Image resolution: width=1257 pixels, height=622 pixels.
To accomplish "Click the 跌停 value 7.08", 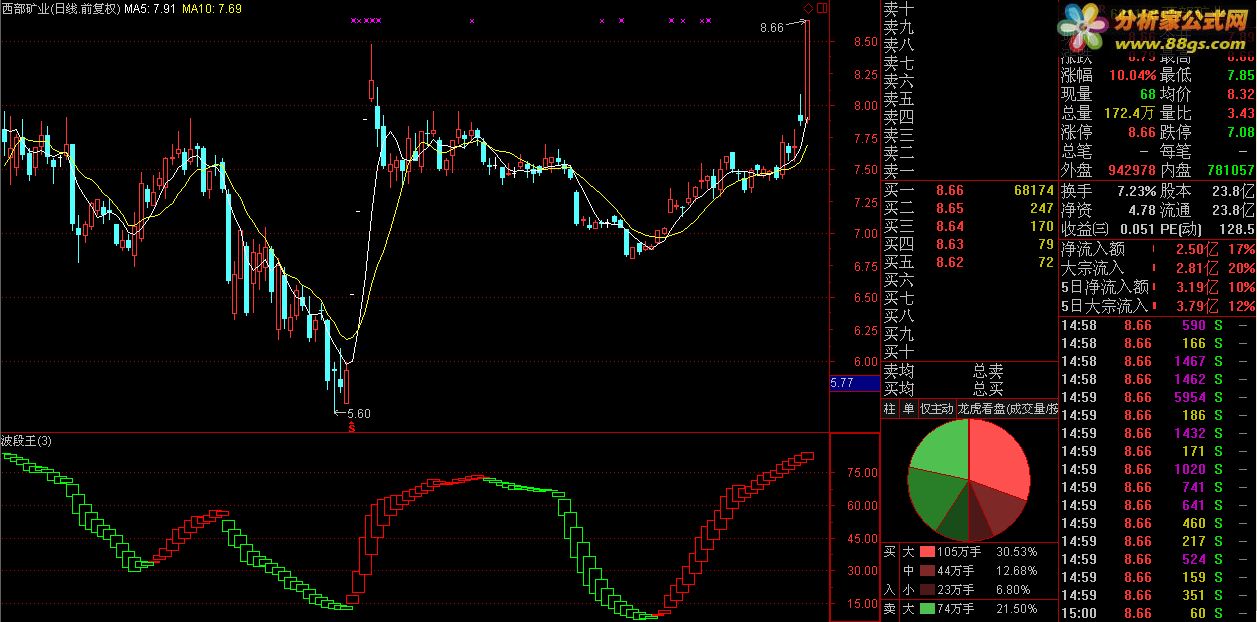I will tap(1240, 132).
